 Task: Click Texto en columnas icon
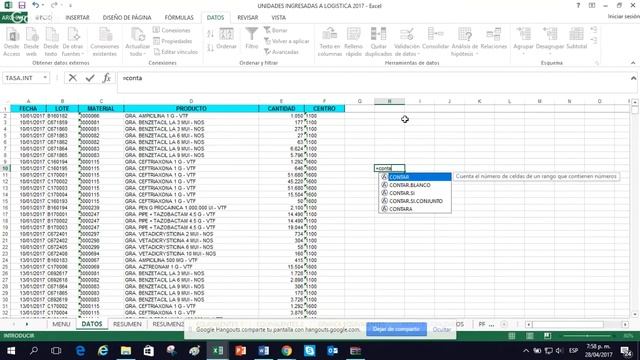pos(329,42)
